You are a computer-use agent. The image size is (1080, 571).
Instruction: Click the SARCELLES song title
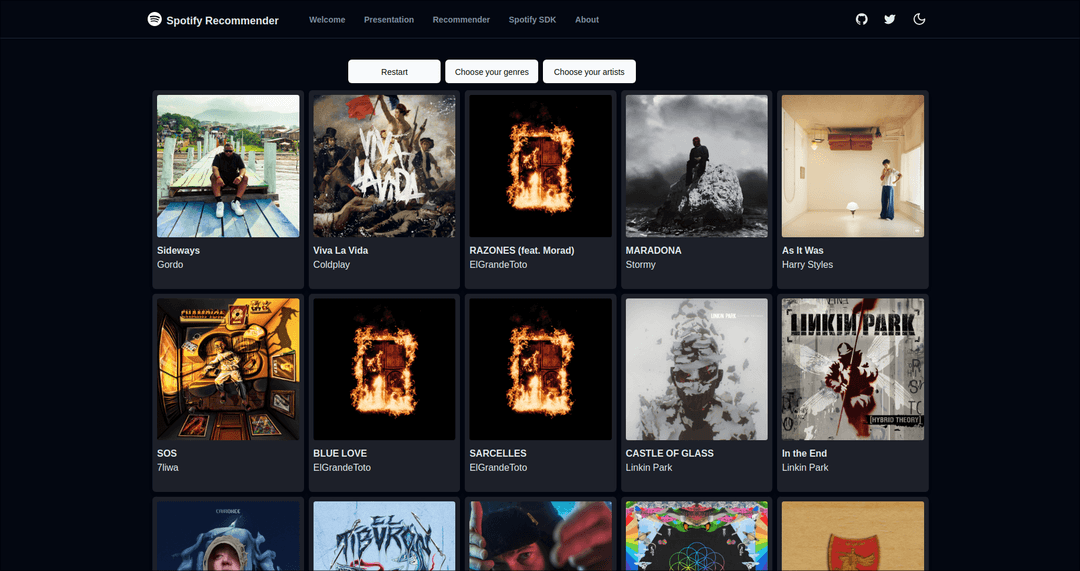click(498, 453)
